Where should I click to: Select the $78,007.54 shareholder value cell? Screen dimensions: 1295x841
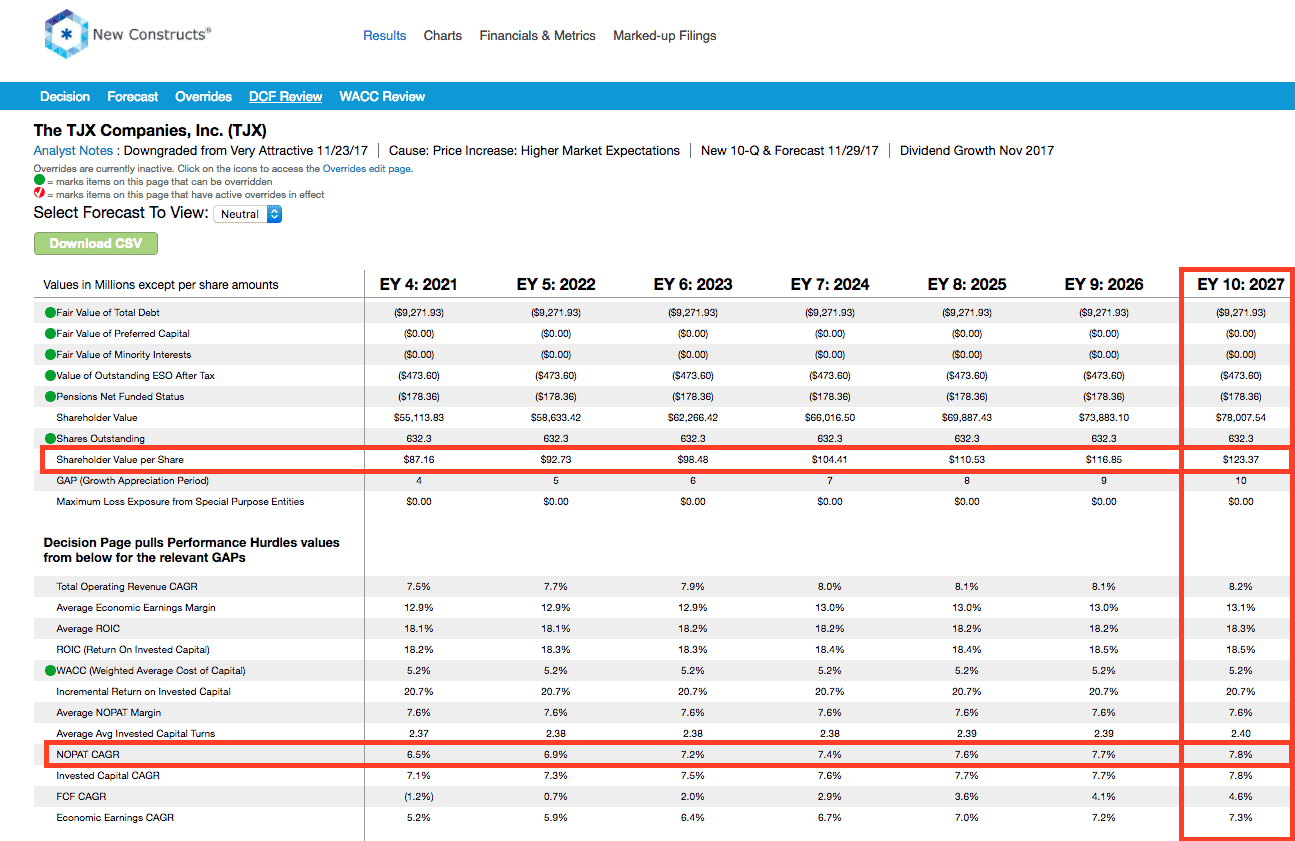(x=1241, y=418)
